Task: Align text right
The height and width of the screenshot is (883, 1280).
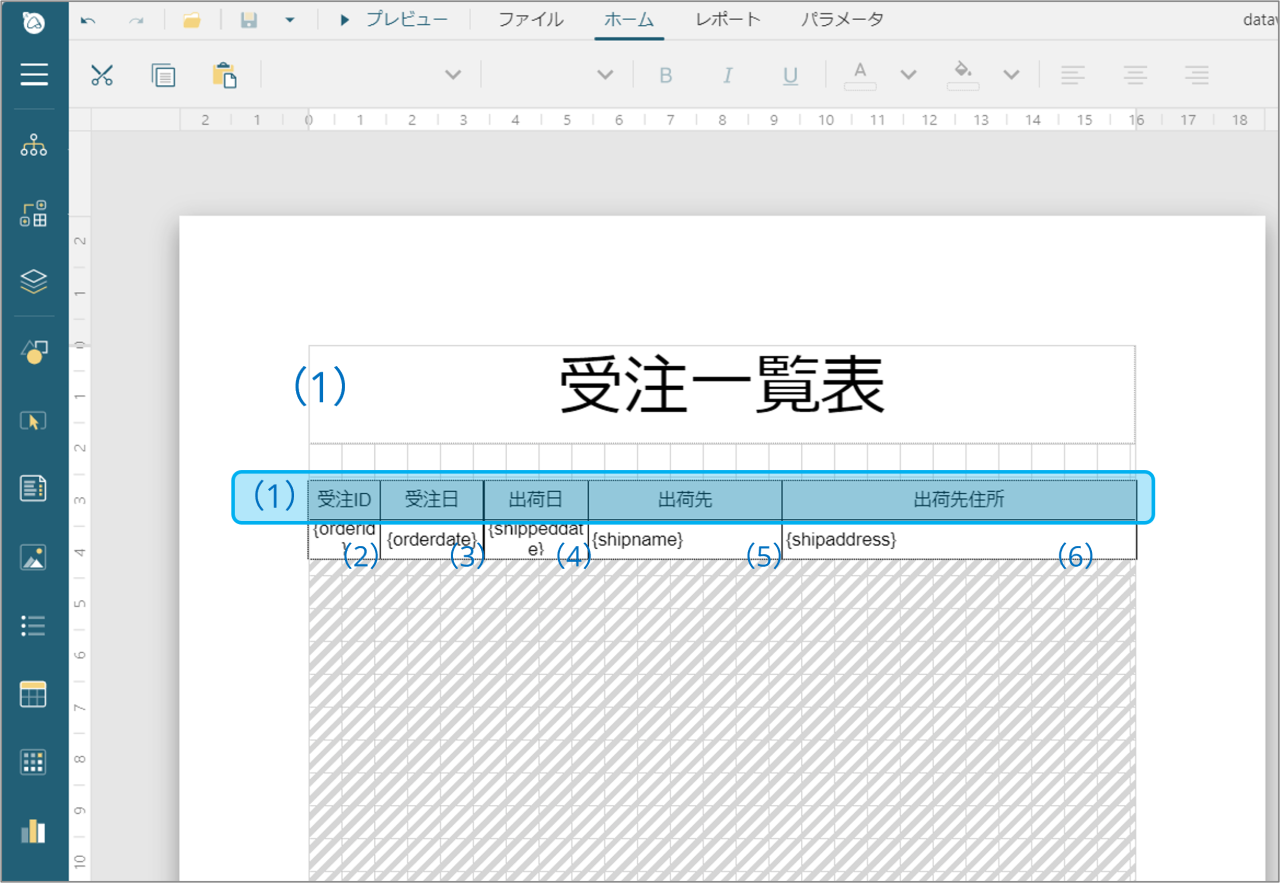Action: coord(1197,74)
